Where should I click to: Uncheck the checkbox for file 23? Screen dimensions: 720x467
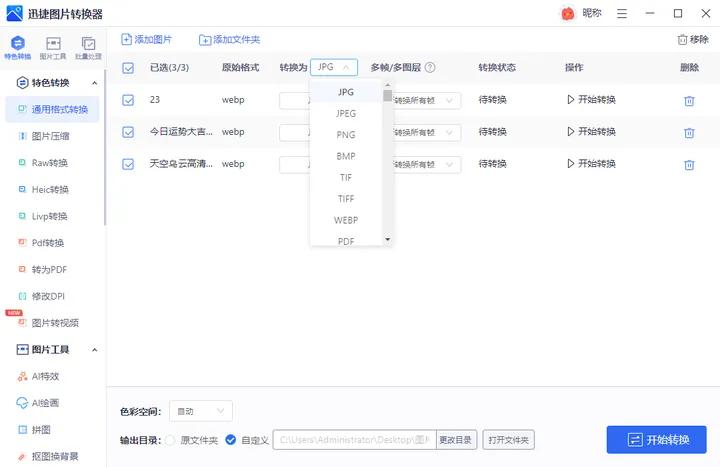point(128,100)
